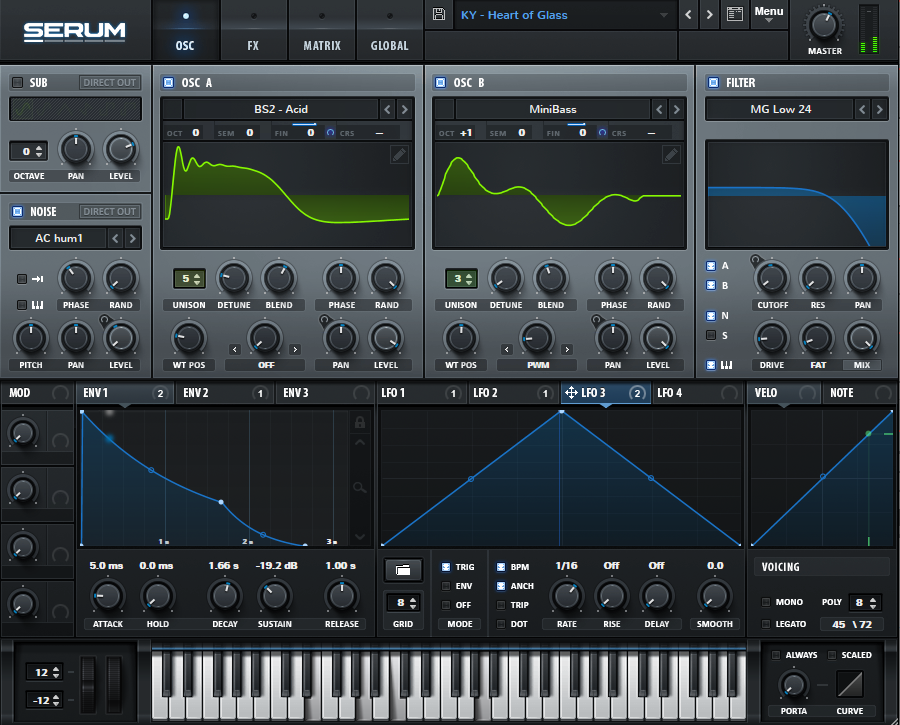The height and width of the screenshot is (725, 900).
Task: Open AC hum1 noise sample menu
Action: [59, 238]
